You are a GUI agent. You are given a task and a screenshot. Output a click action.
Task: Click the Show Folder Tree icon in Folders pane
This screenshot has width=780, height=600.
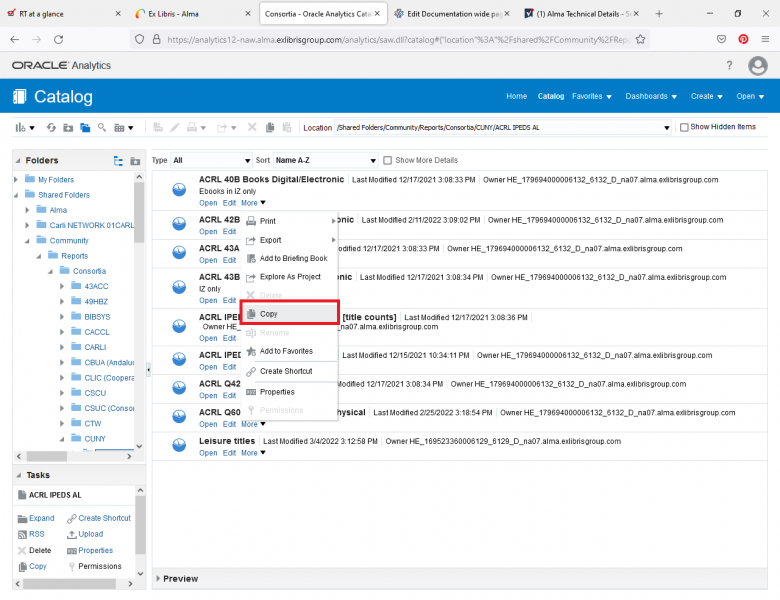pos(118,161)
